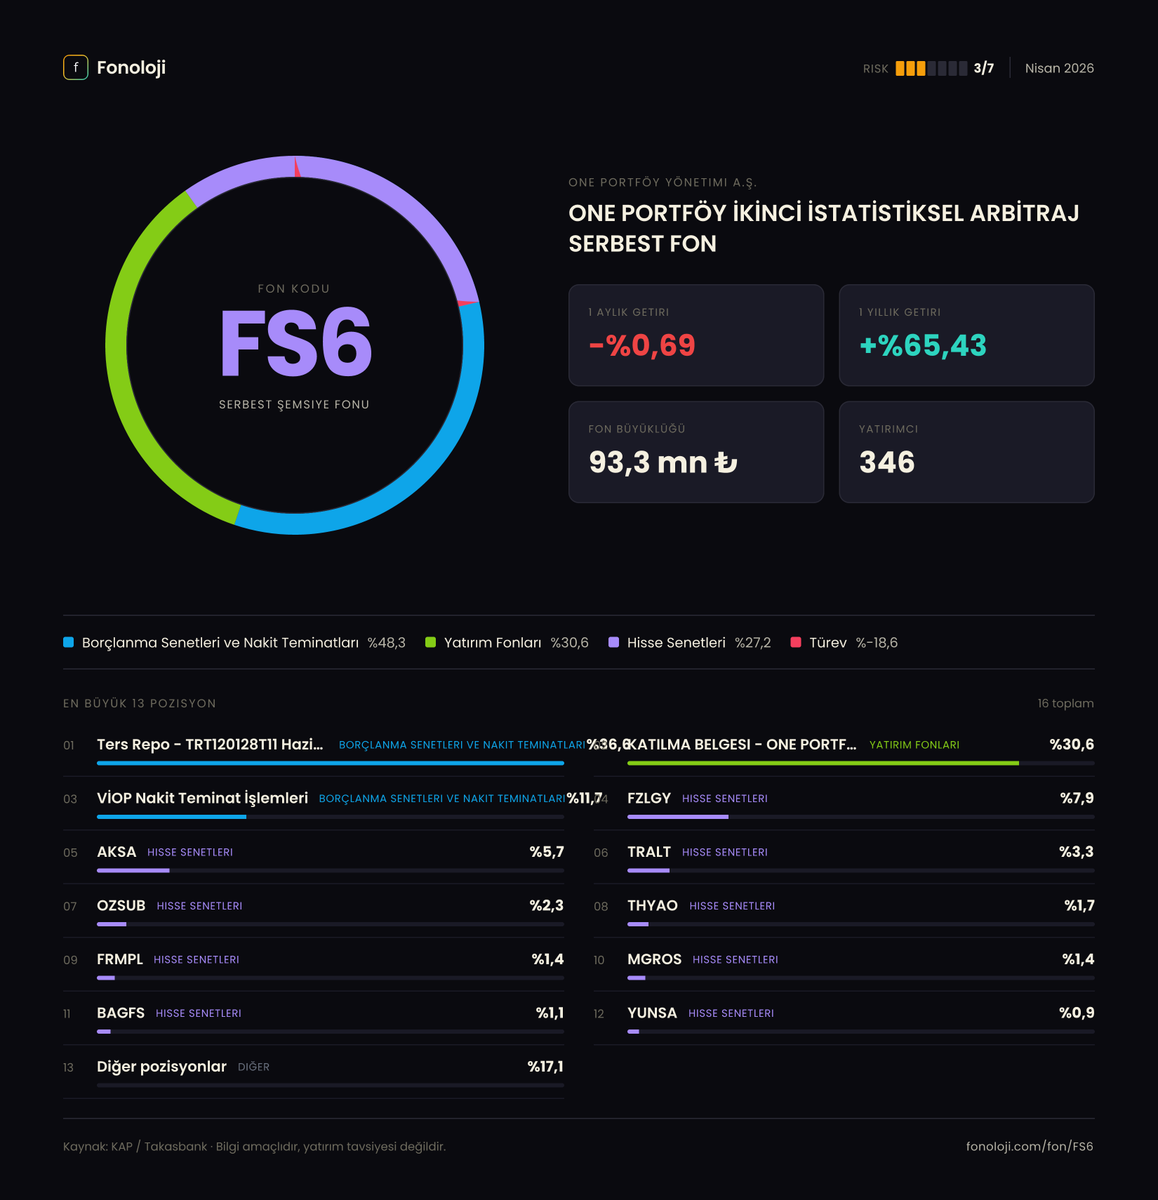Open the fonoloji.com/fon/FS6 link
Image resolution: width=1158 pixels, height=1200 pixels.
click(1030, 1146)
